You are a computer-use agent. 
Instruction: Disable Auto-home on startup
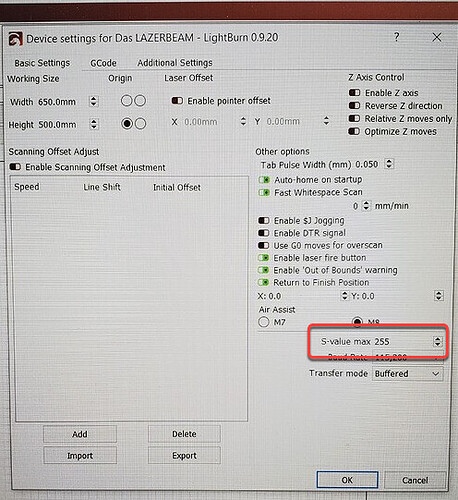pyautogui.click(x=264, y=180)
